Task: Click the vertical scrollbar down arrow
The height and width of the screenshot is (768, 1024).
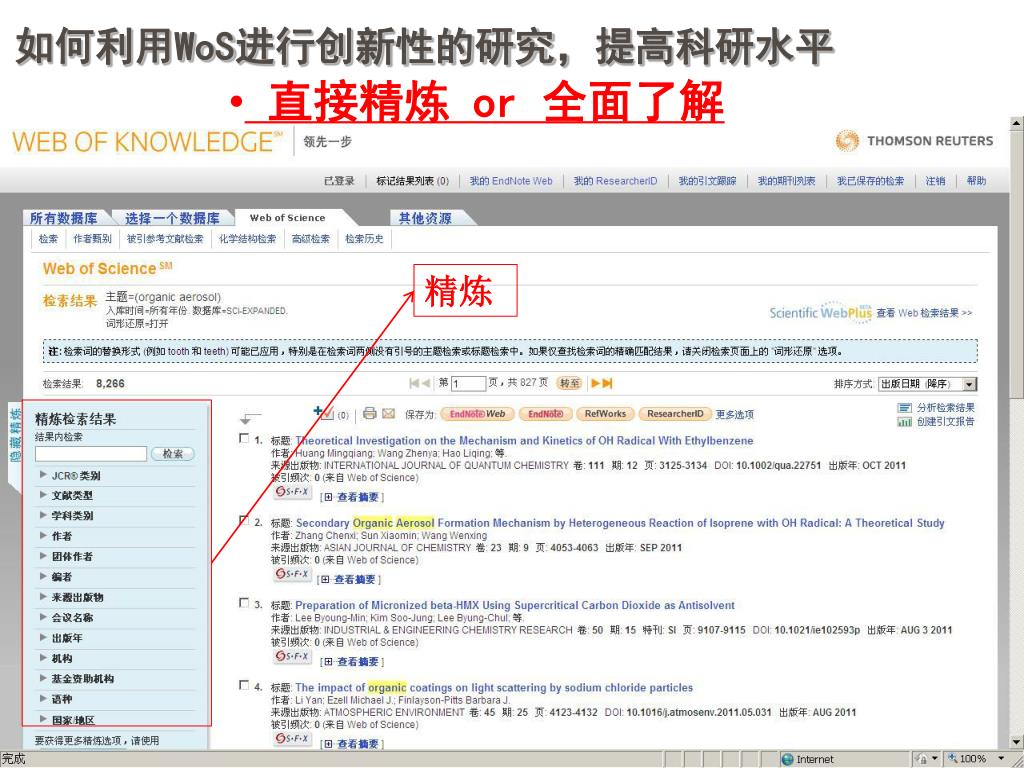Action: pyautogui.click(x=1017, y=741)
